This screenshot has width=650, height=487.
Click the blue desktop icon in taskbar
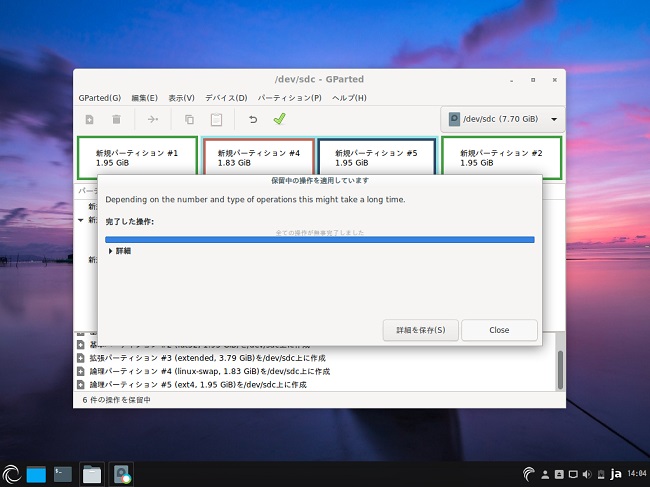[36, 474]
